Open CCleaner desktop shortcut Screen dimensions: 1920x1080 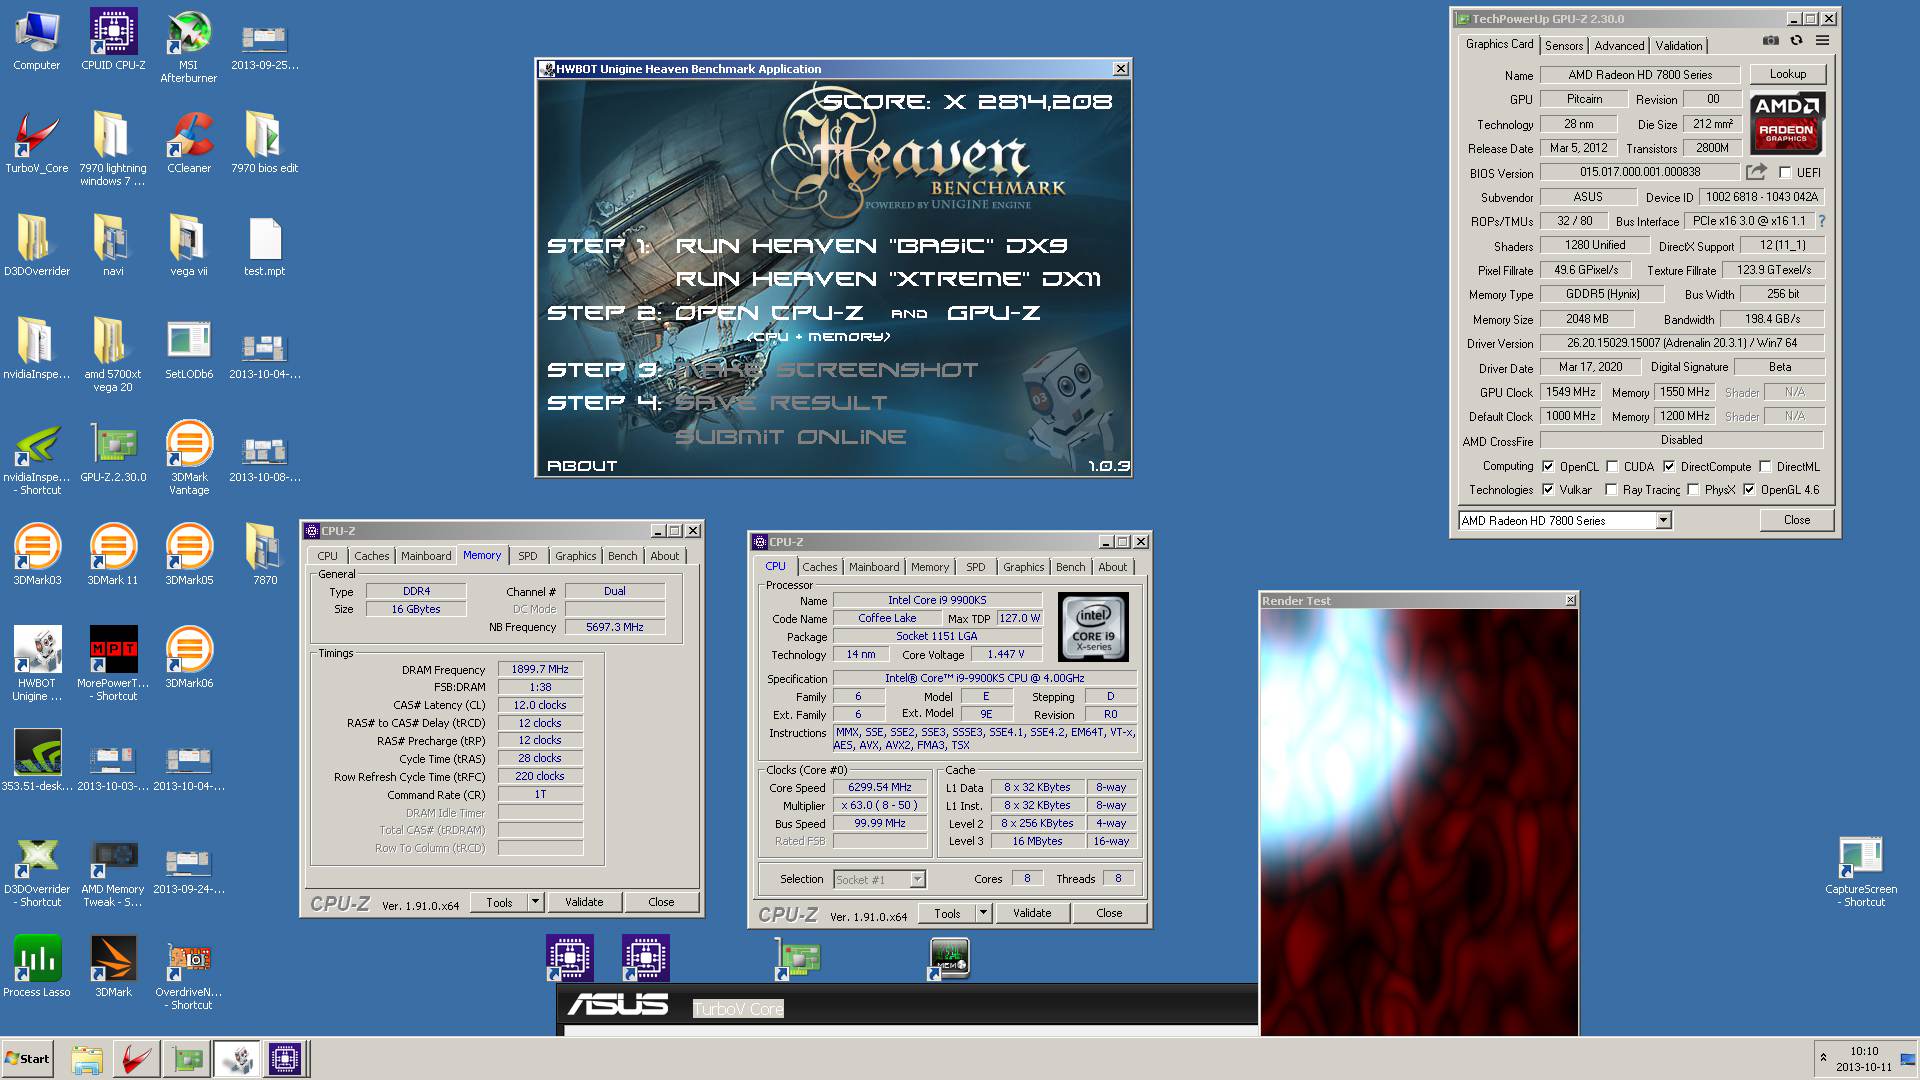[189, 143]
